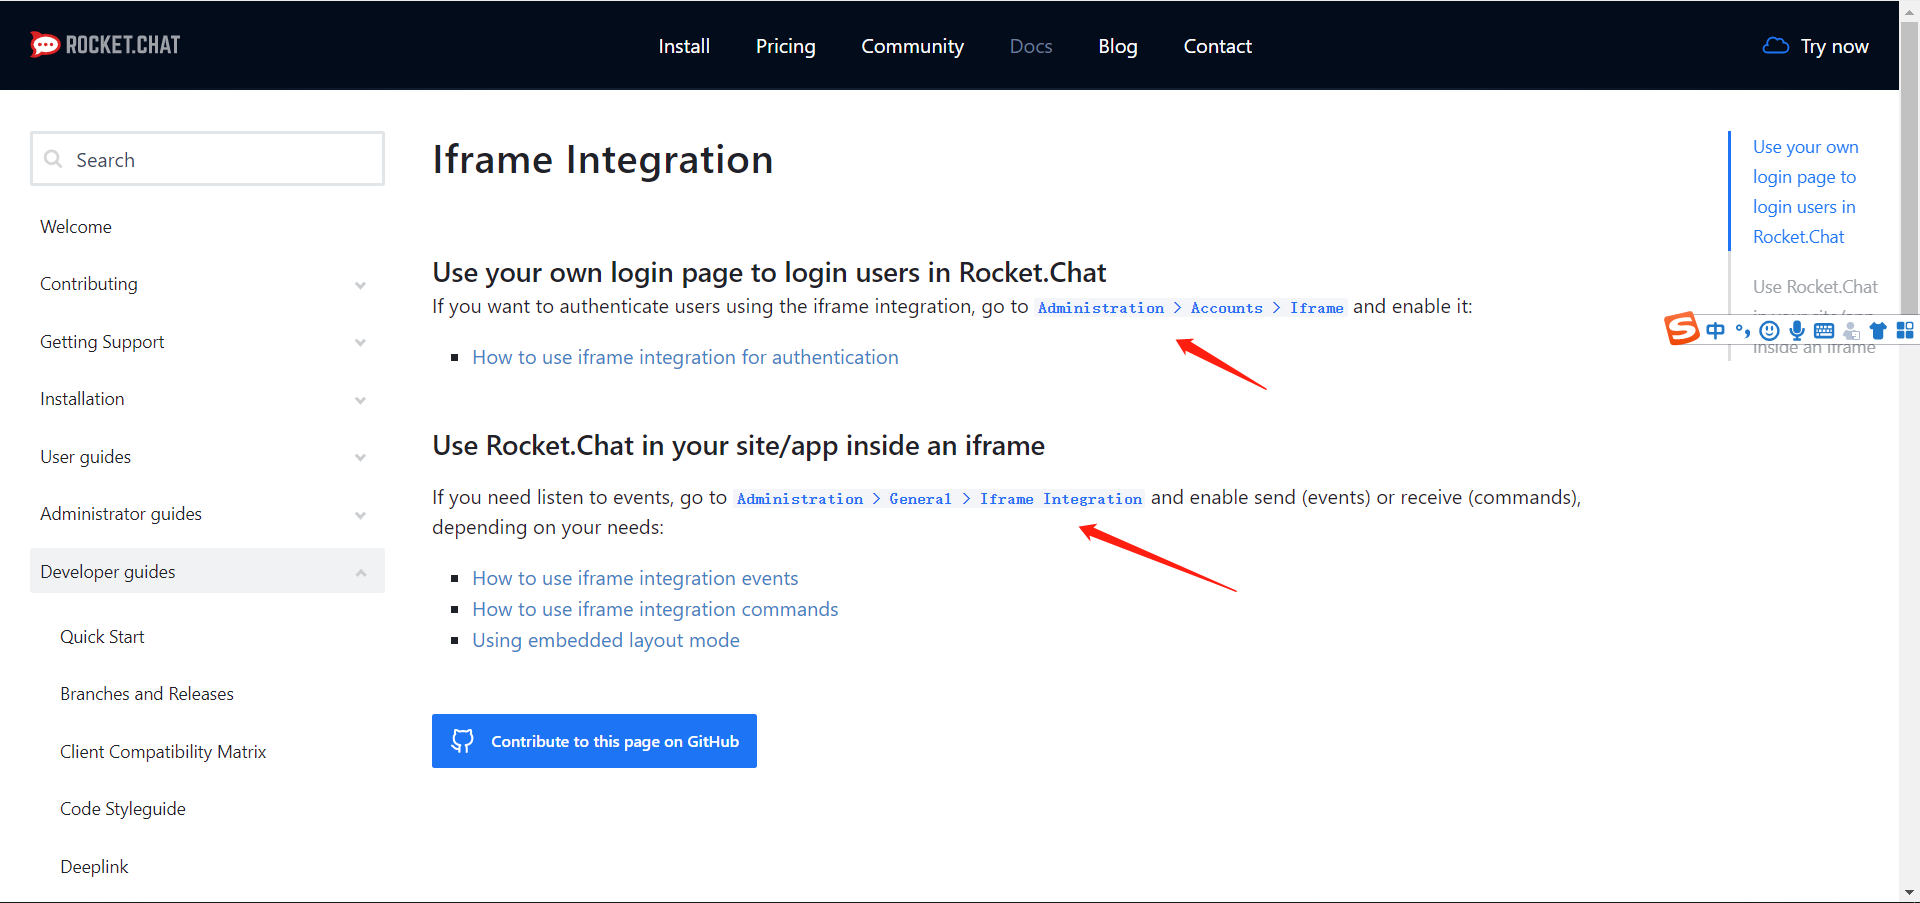Click the 'Use your own login page' heading
This screenshot has width=1920, height=903.
tap(769, 272)
